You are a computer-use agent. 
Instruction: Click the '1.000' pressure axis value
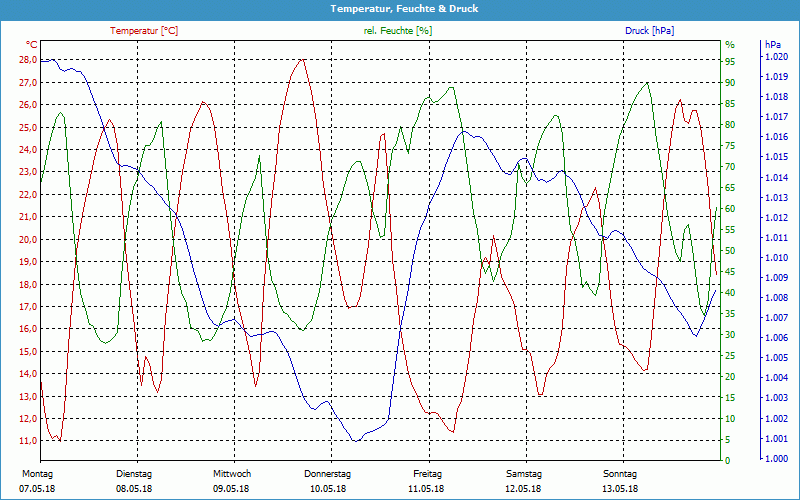coord(776,459)
